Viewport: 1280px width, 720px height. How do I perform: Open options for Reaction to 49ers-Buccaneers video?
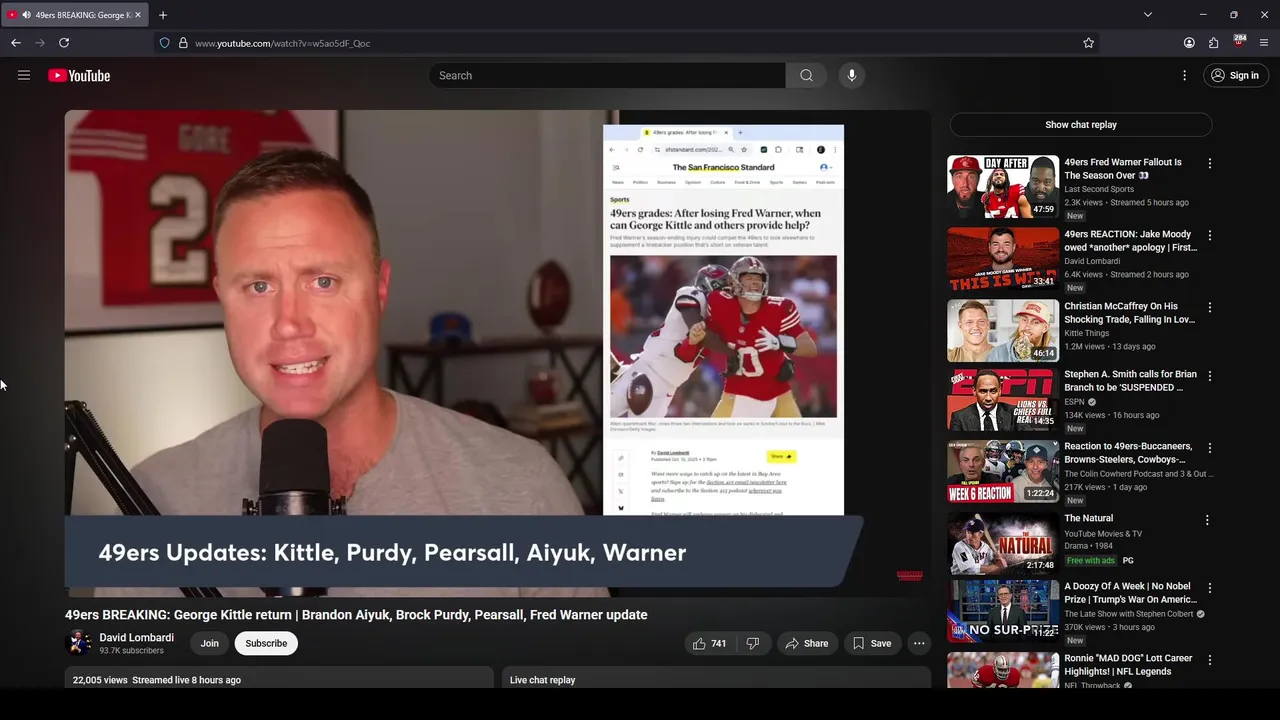coord(1209,448)
